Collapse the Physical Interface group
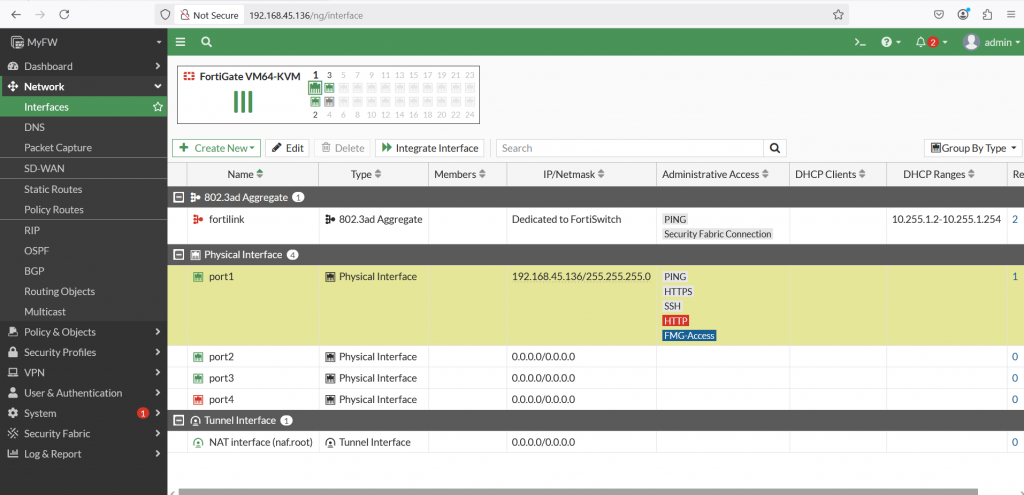Image resolution: width=1024 pixels, height=495 pixels. [x=178, y=255]
